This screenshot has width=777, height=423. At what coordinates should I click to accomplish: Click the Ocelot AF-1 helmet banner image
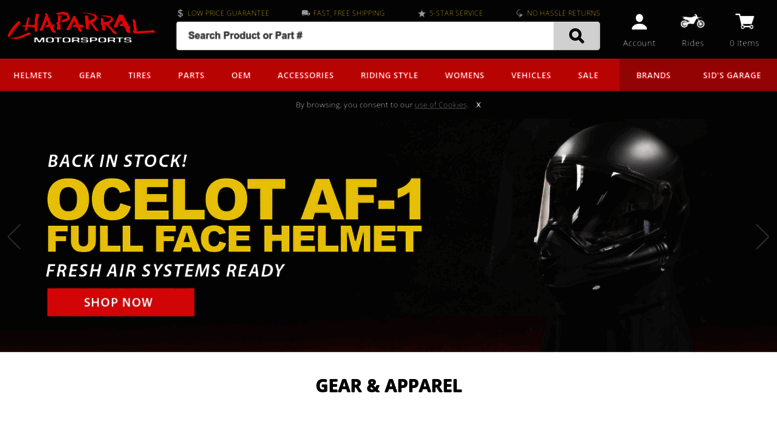pos(388,235)
